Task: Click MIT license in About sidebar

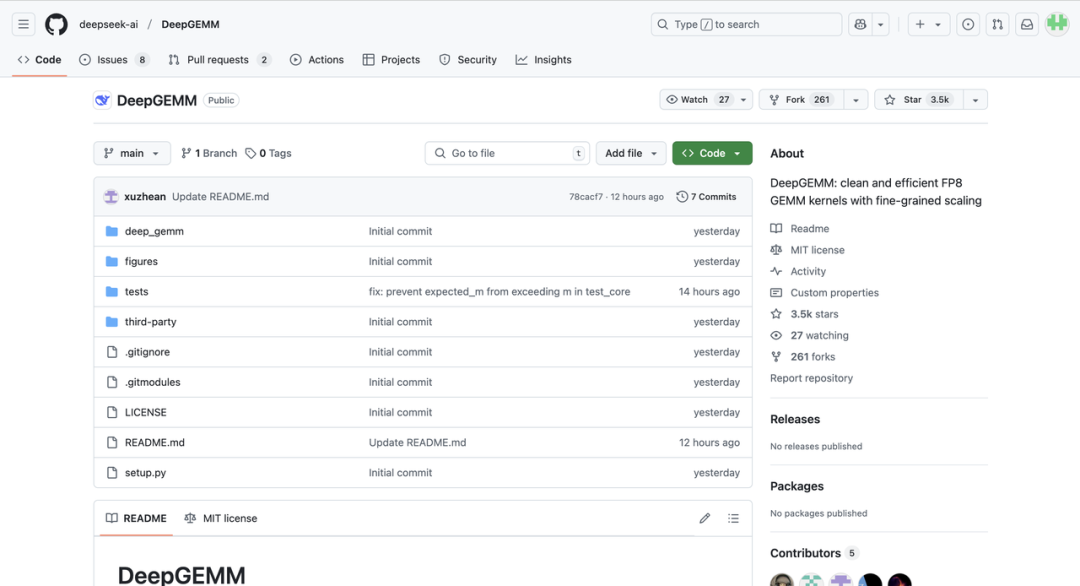Action: point(817,250)
